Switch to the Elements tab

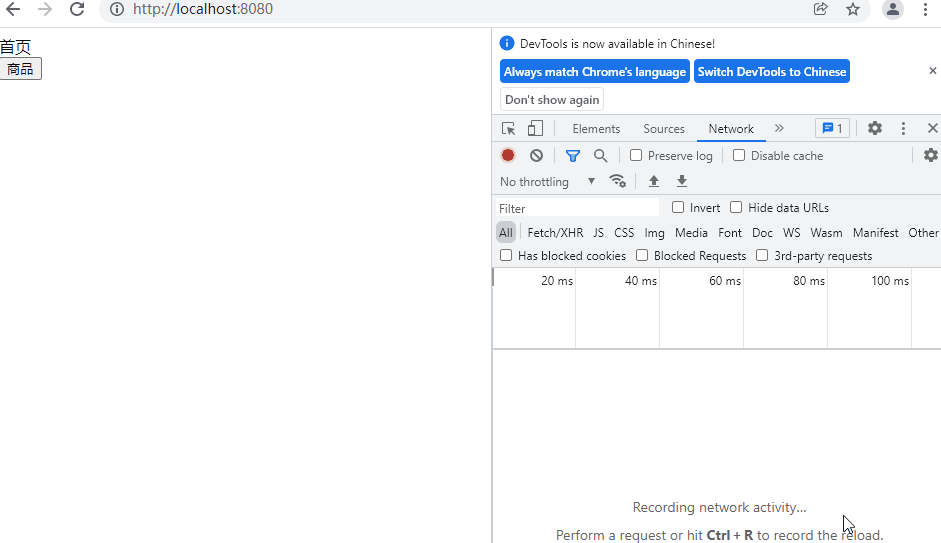pos(596,129)
